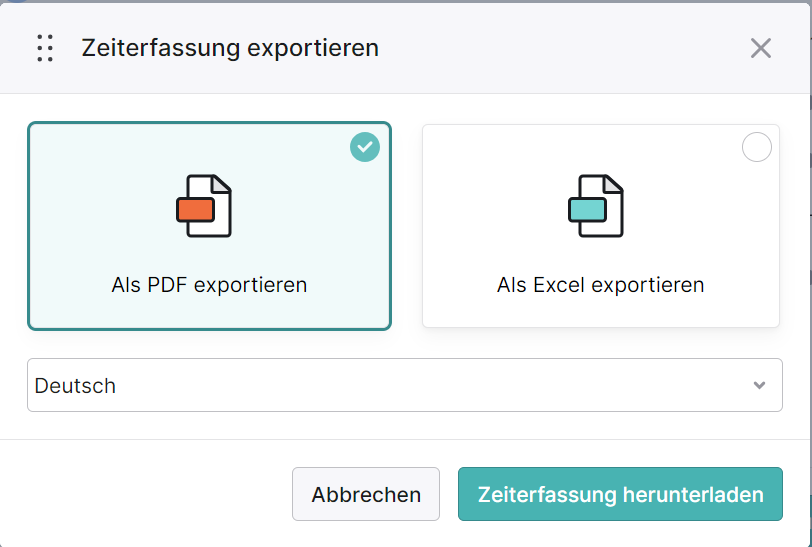This screenshot has height=547, width=812.
Task: Close the Zeiterfassung exportieren dialog
Action: pyautogui.click(x=761, y=48)
